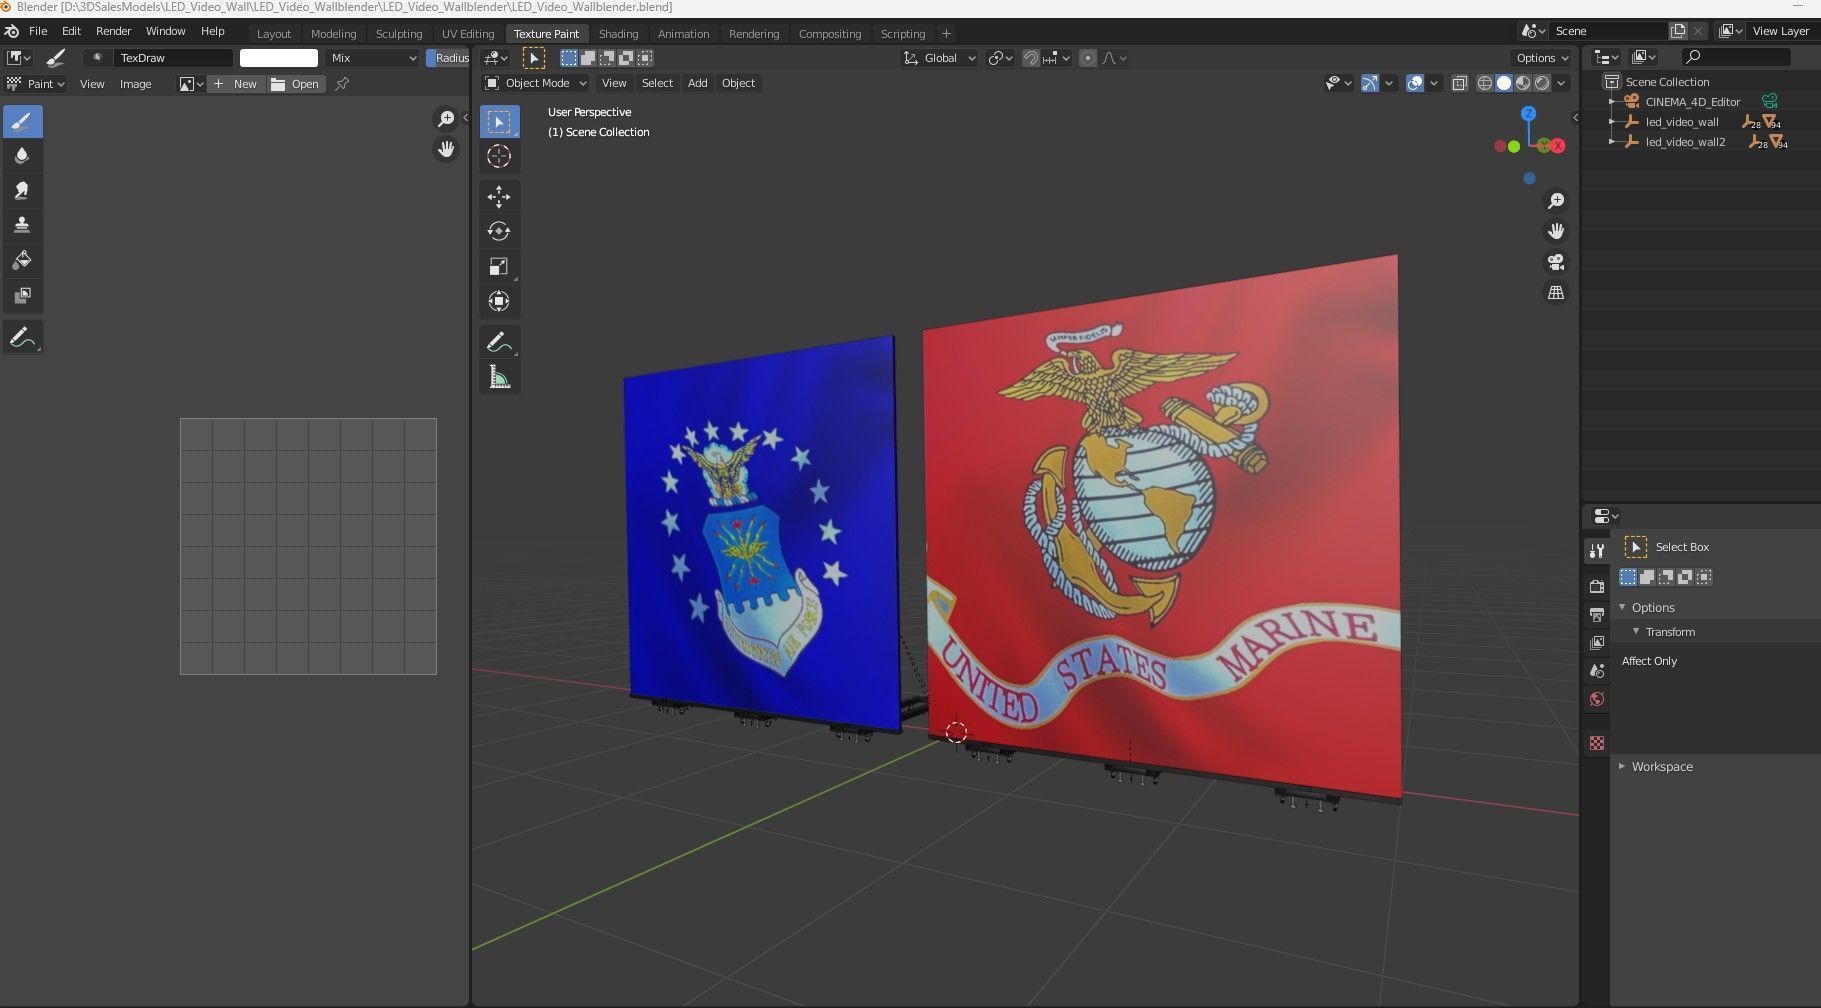Activate the Move tool
The image size is (1821, 1008).
pos(499,197)
